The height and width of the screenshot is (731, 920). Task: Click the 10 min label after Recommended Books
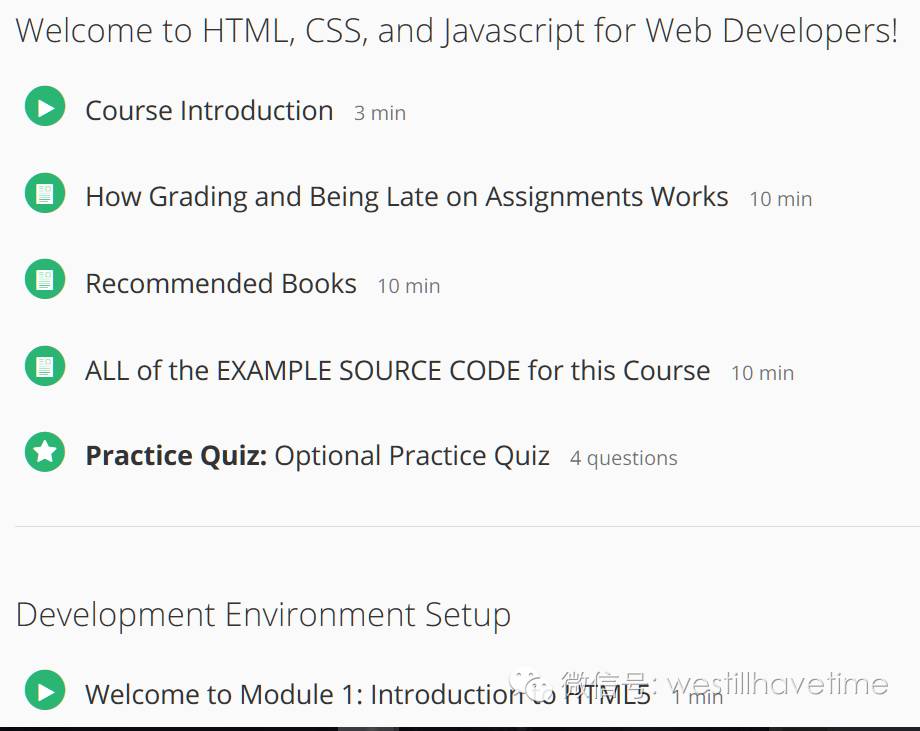pyautogui.click(x=408, y=286)
